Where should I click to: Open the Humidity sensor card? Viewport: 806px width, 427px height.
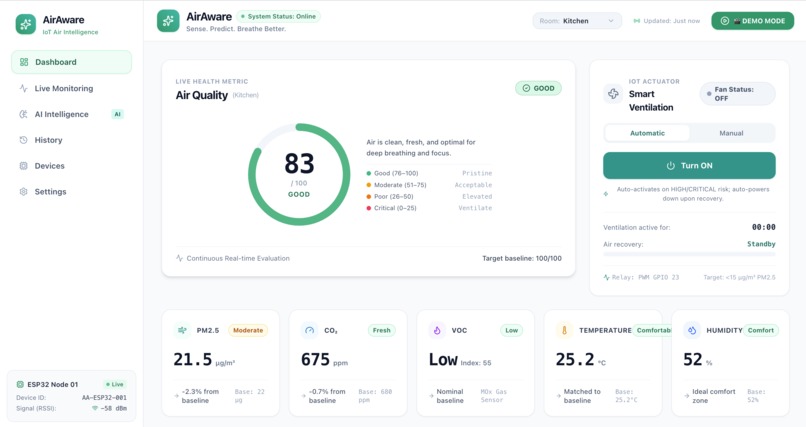tap(730, 363)
